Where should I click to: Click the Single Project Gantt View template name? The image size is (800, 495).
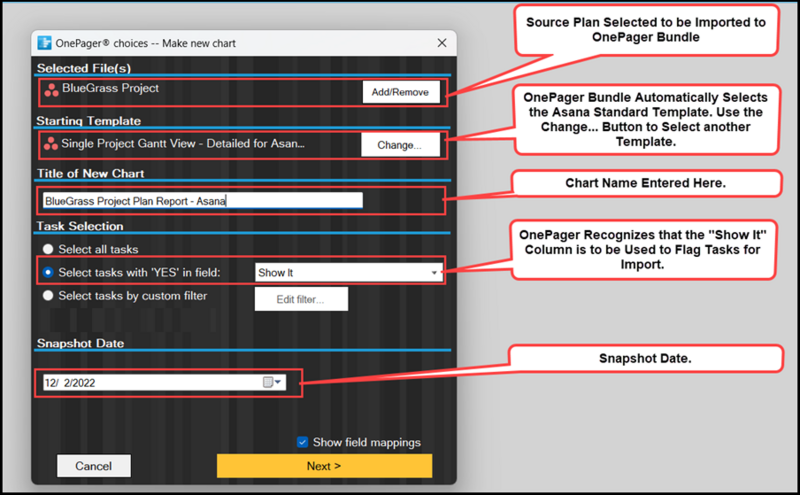183,144
